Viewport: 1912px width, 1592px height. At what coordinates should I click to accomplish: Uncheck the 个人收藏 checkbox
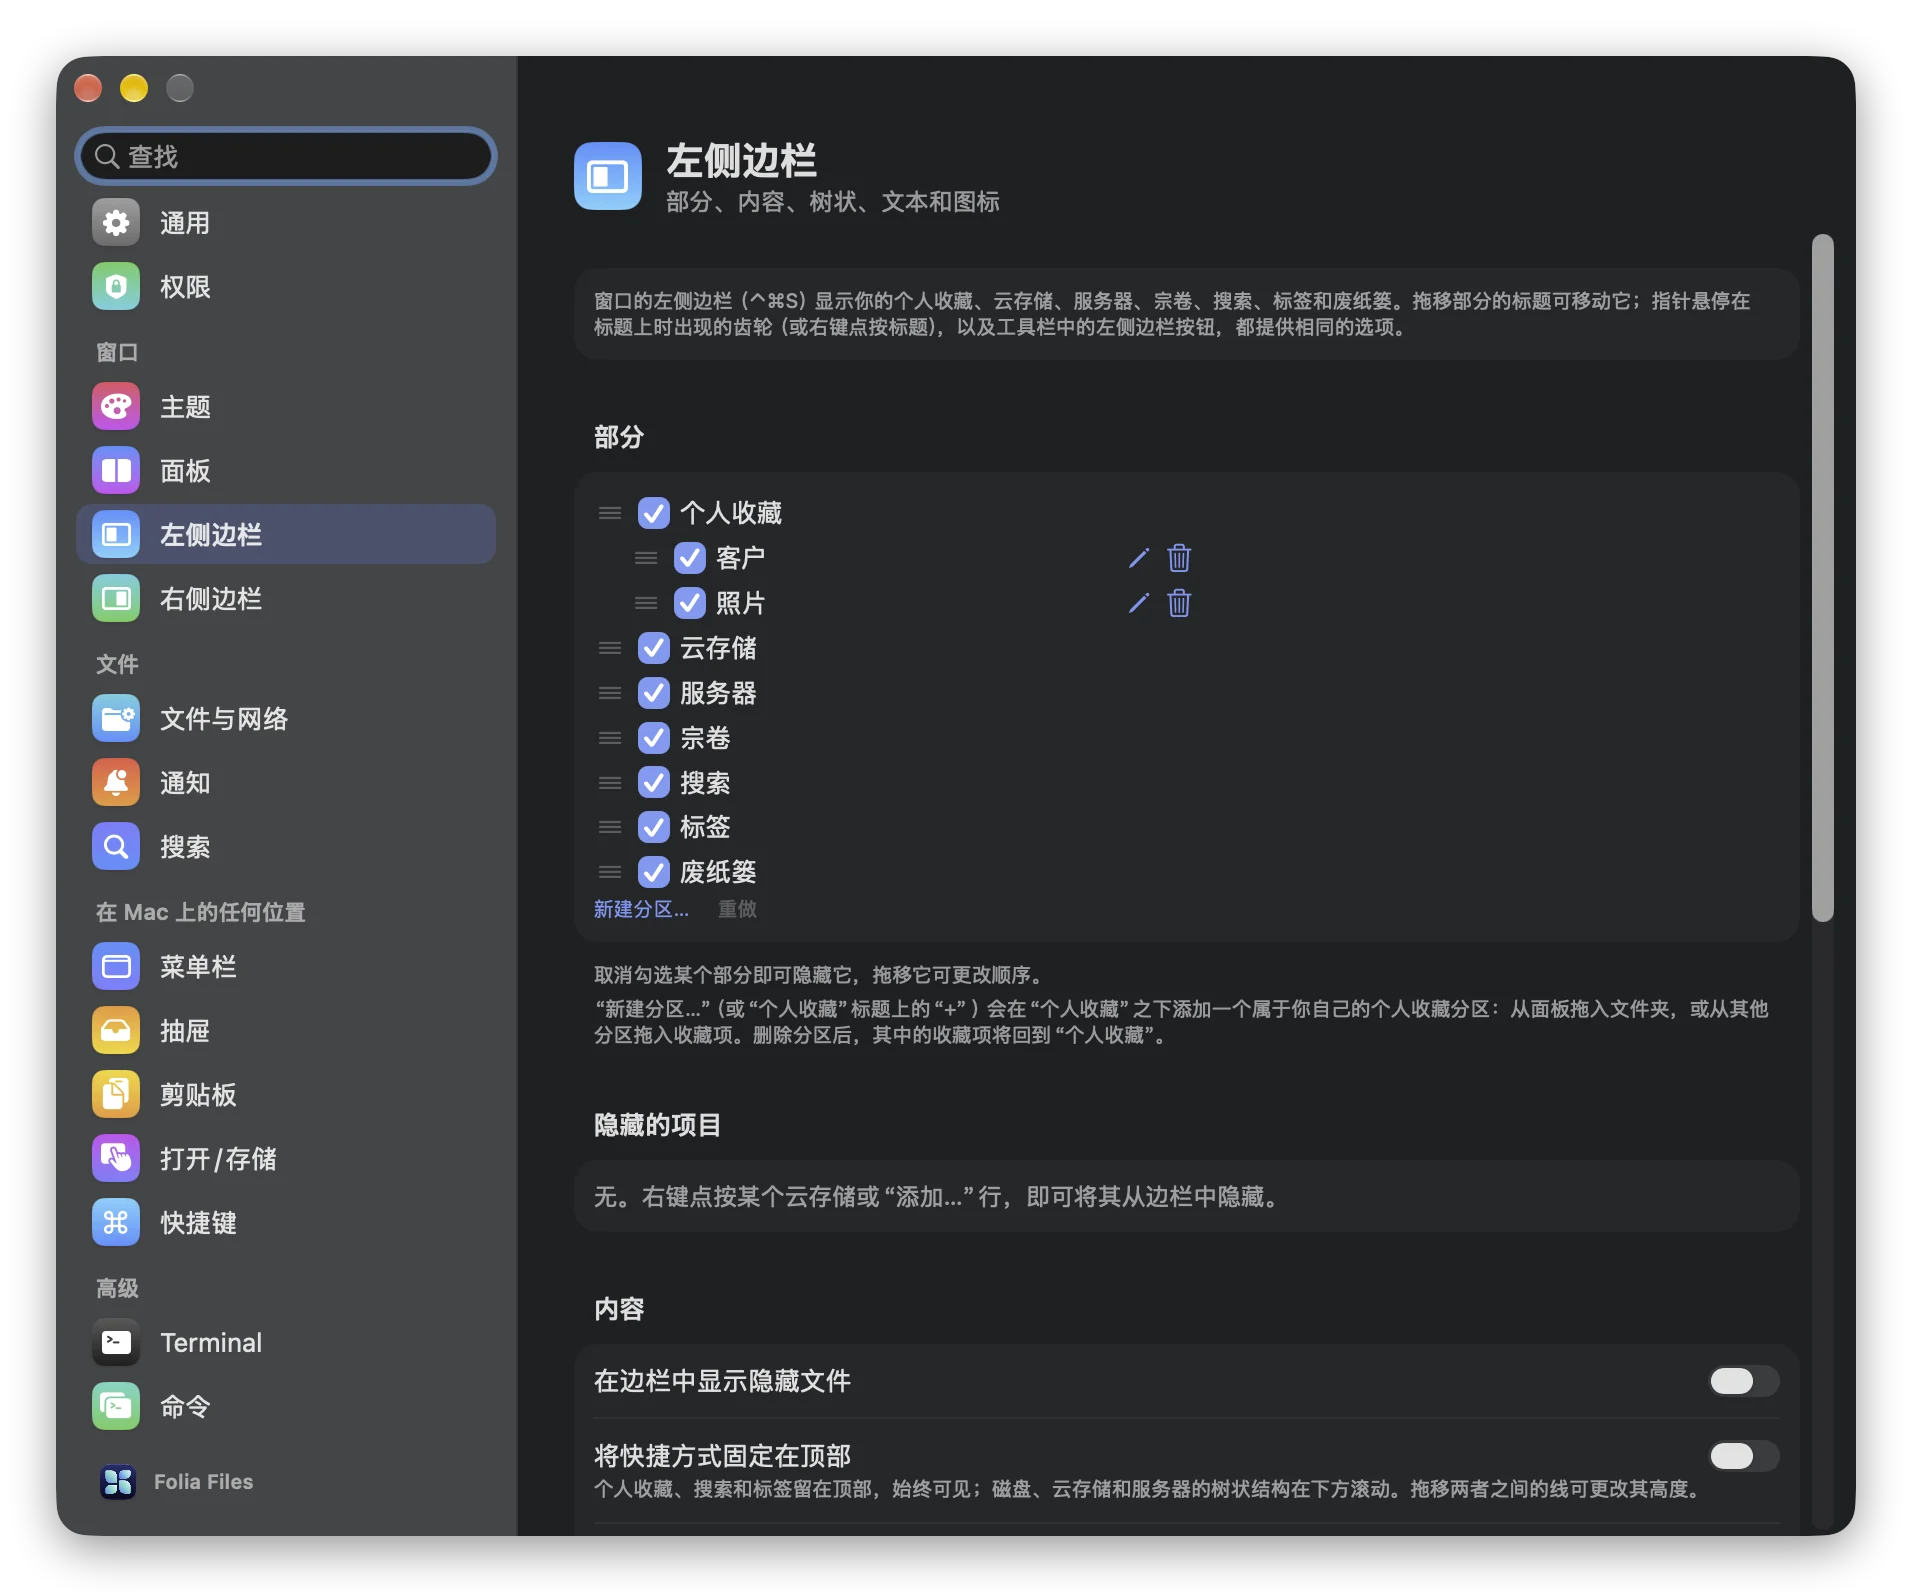pyautogui.click(x=654, y=513)
